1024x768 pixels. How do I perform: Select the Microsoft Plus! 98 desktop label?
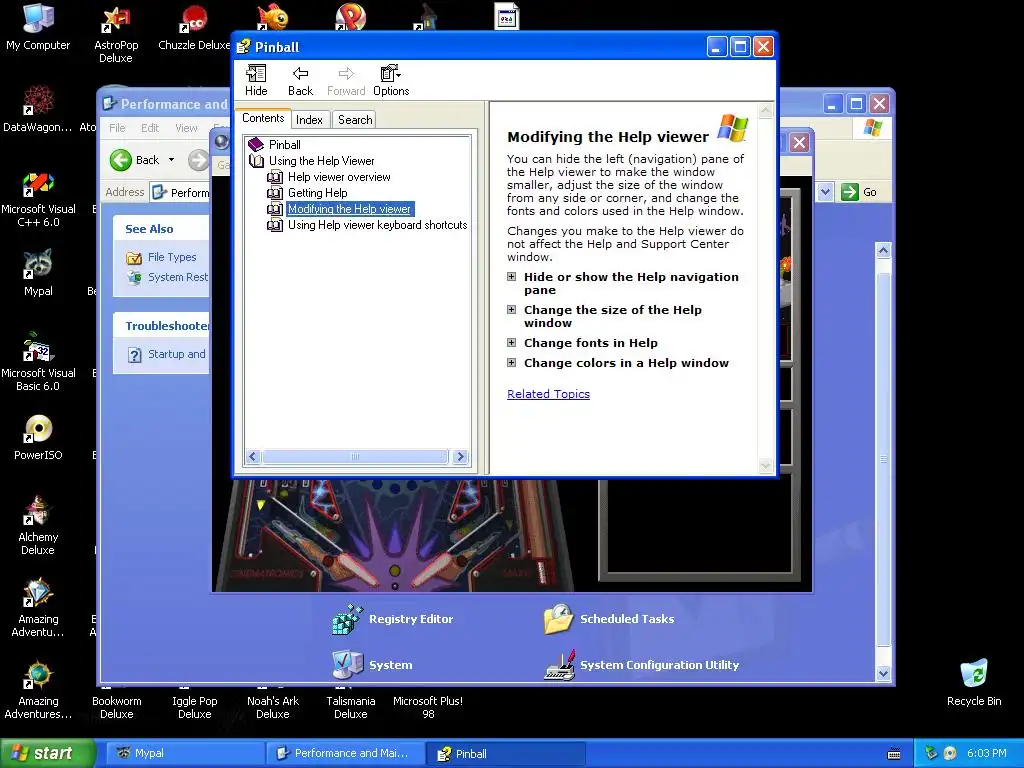(428, 707)
